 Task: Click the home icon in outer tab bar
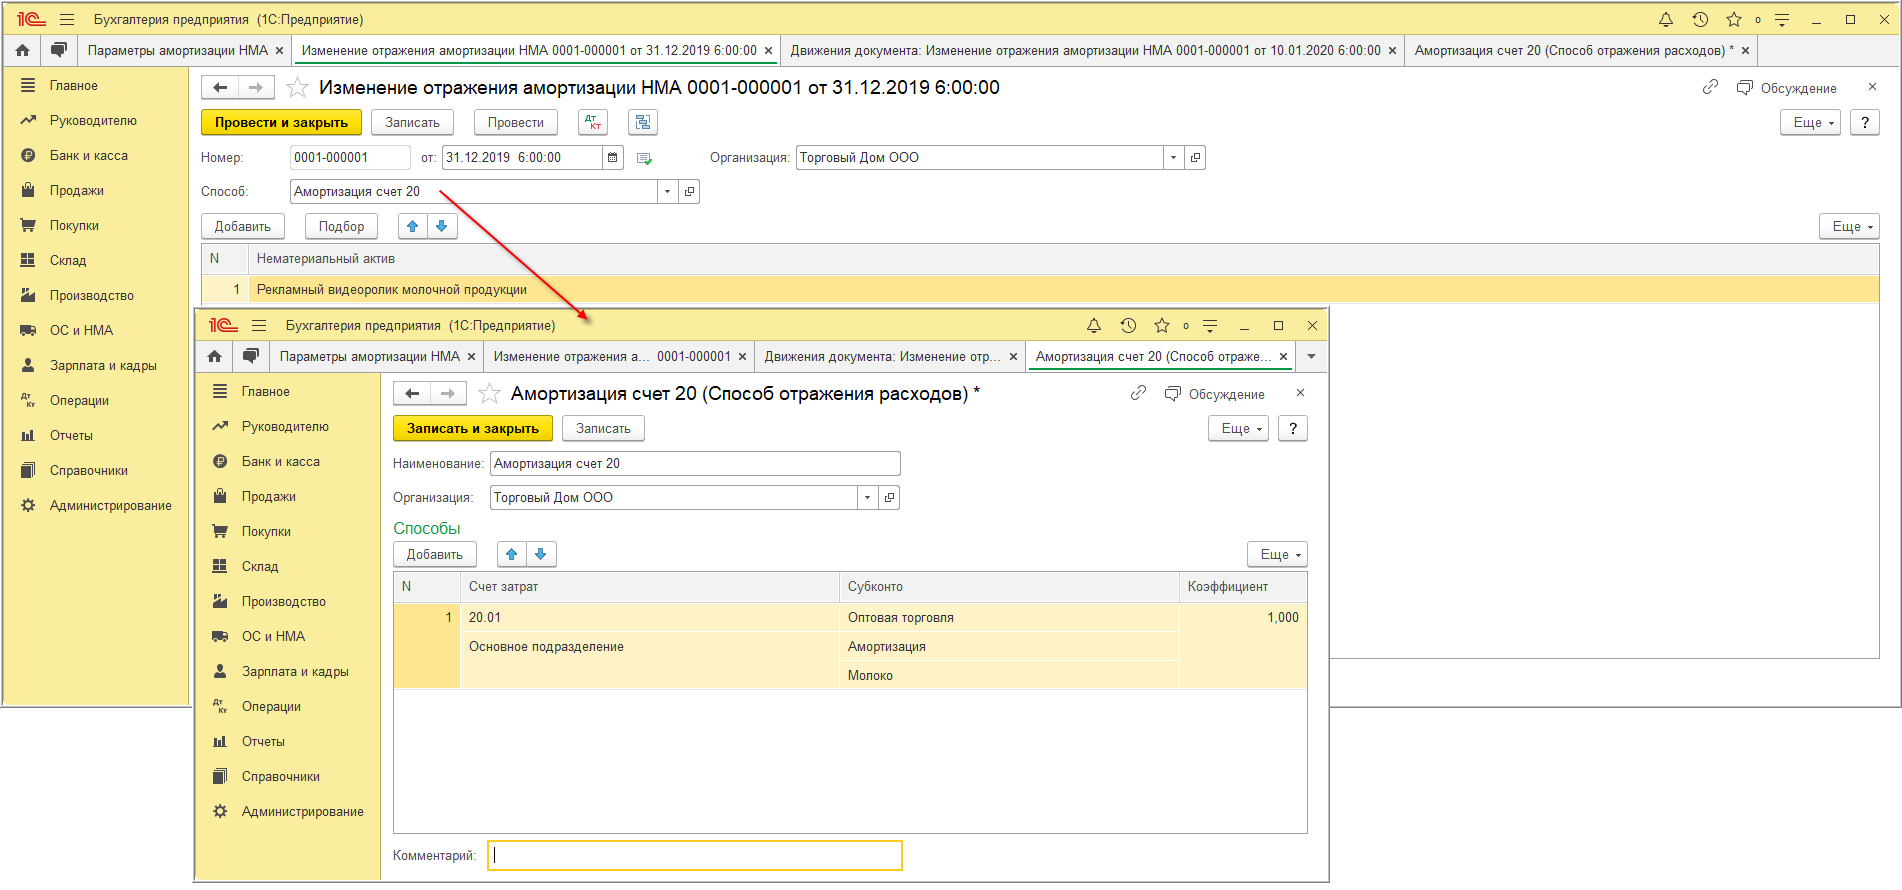22,50
